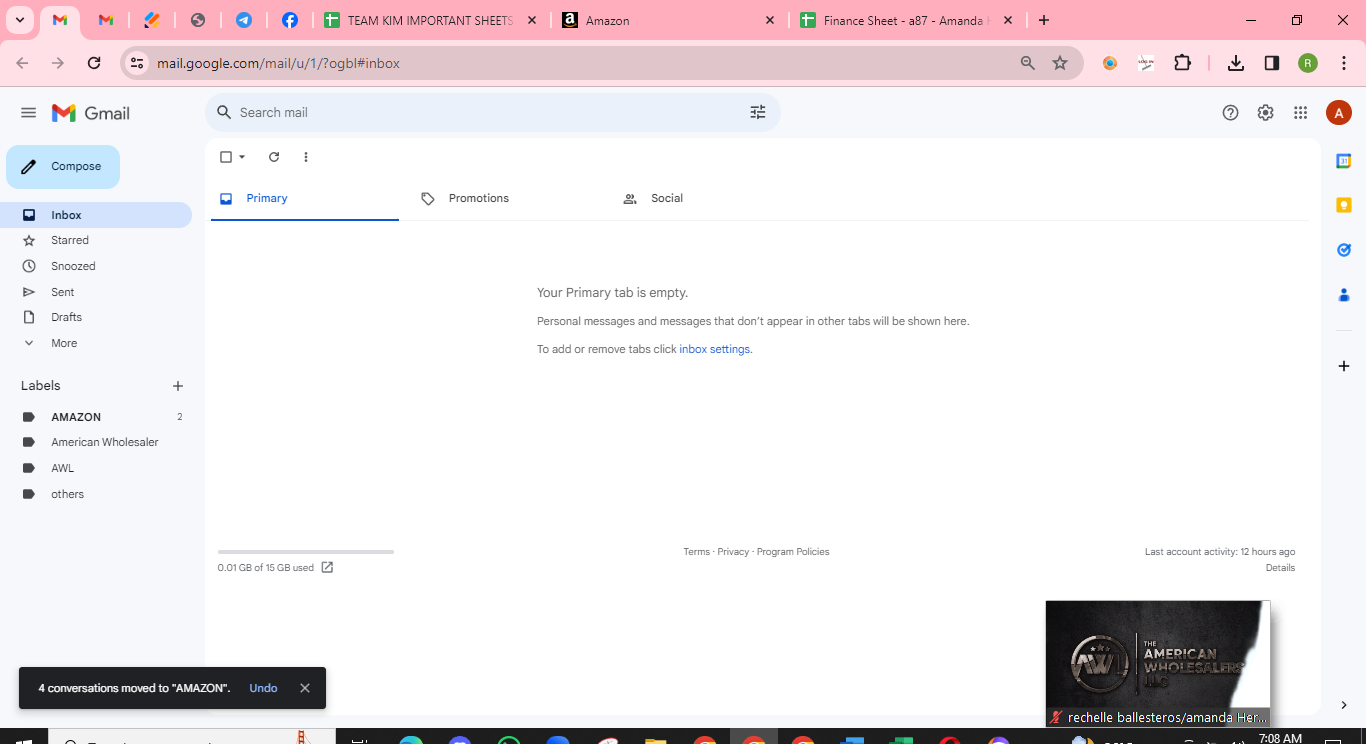The image size is (1366, 744).
Task: Switch to TEAM KIM IMPORTANT SHEETS tab
Action: (431, 20)
